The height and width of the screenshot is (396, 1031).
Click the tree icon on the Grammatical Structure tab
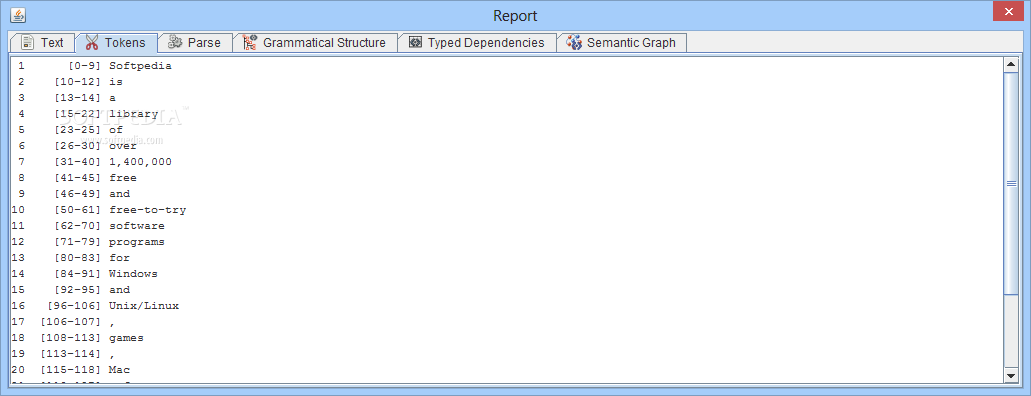[x=250, y=43]
